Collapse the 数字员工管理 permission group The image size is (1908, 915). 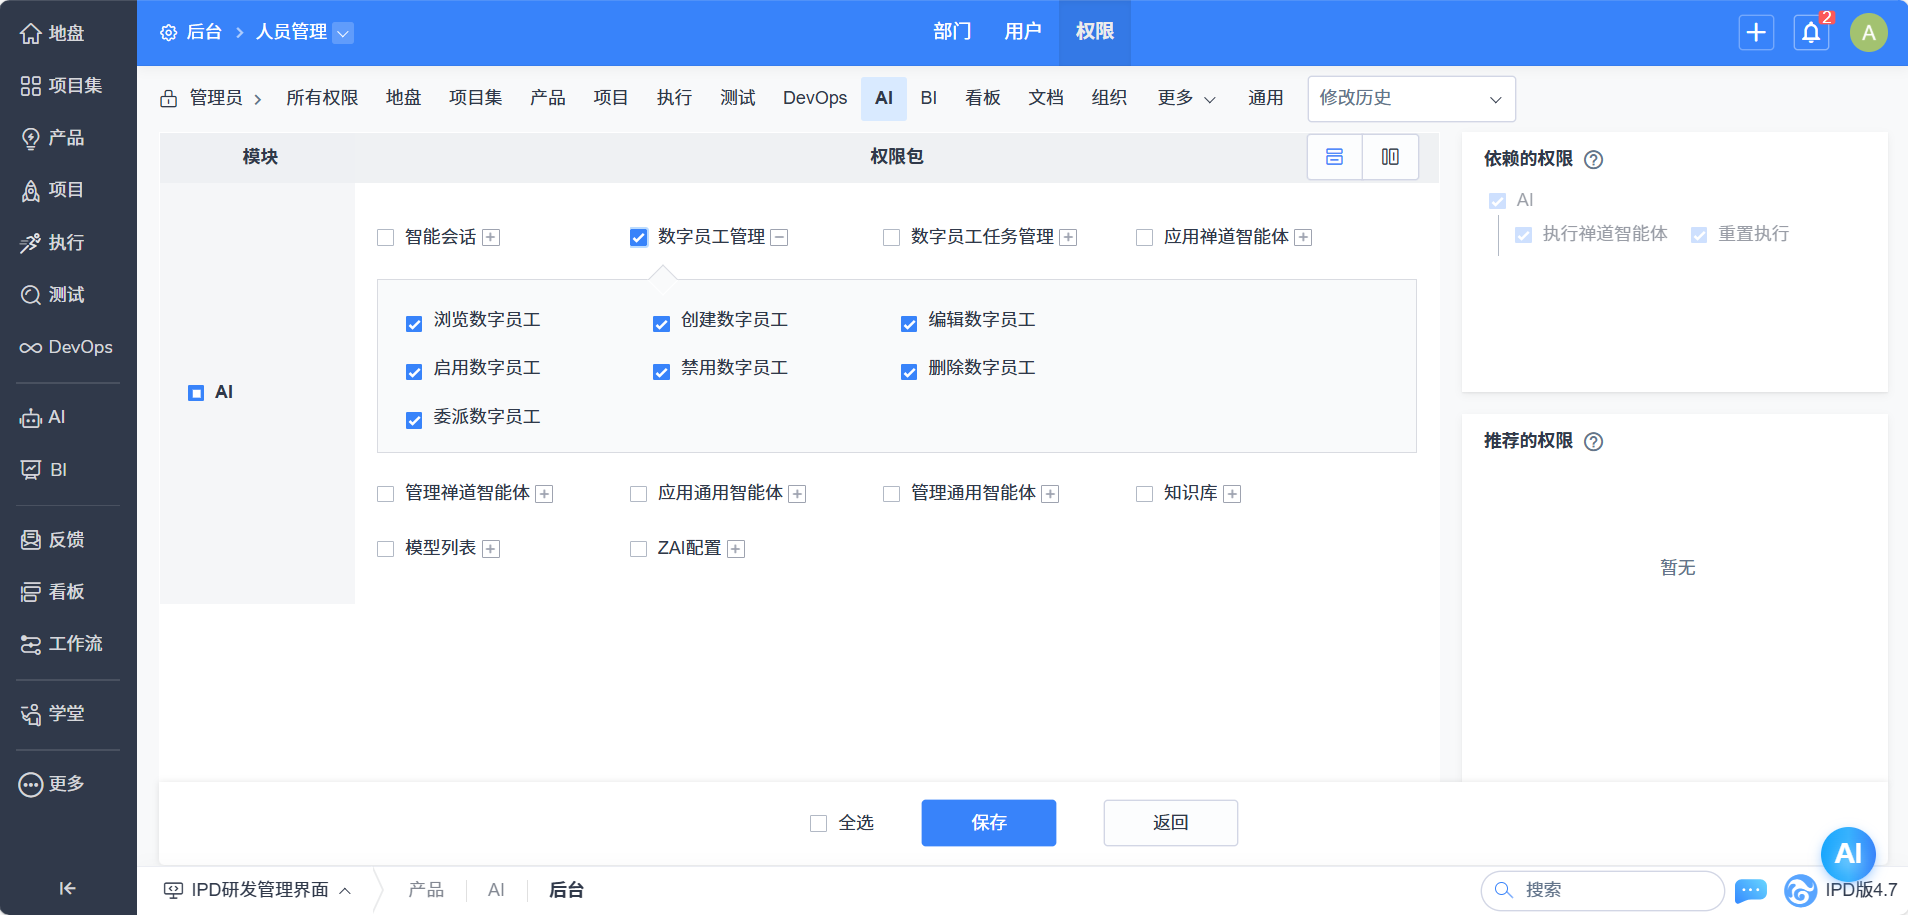pyautogui.click(x=780, y=238)
